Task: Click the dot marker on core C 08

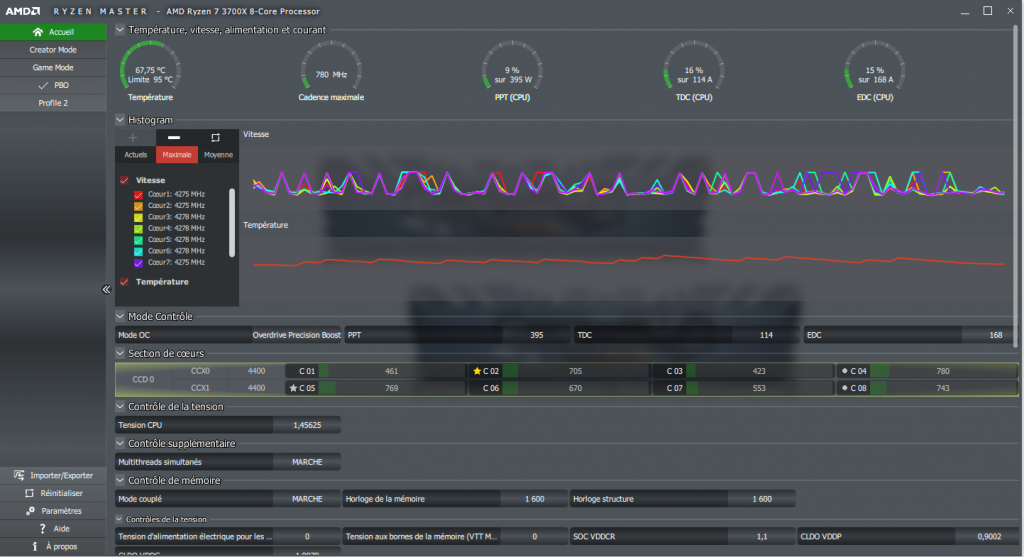Action: 844,388
